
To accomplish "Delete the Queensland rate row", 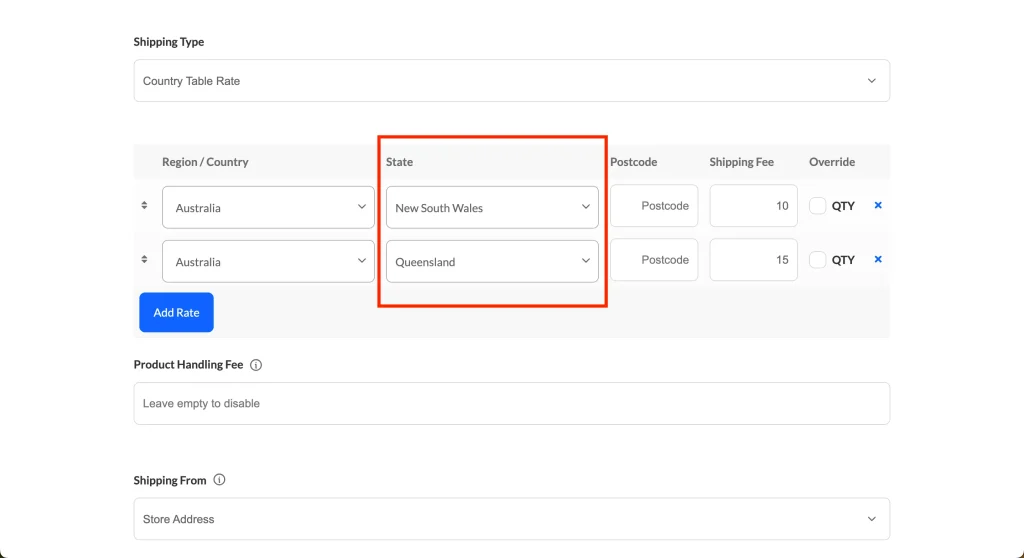I will (878, 259).
